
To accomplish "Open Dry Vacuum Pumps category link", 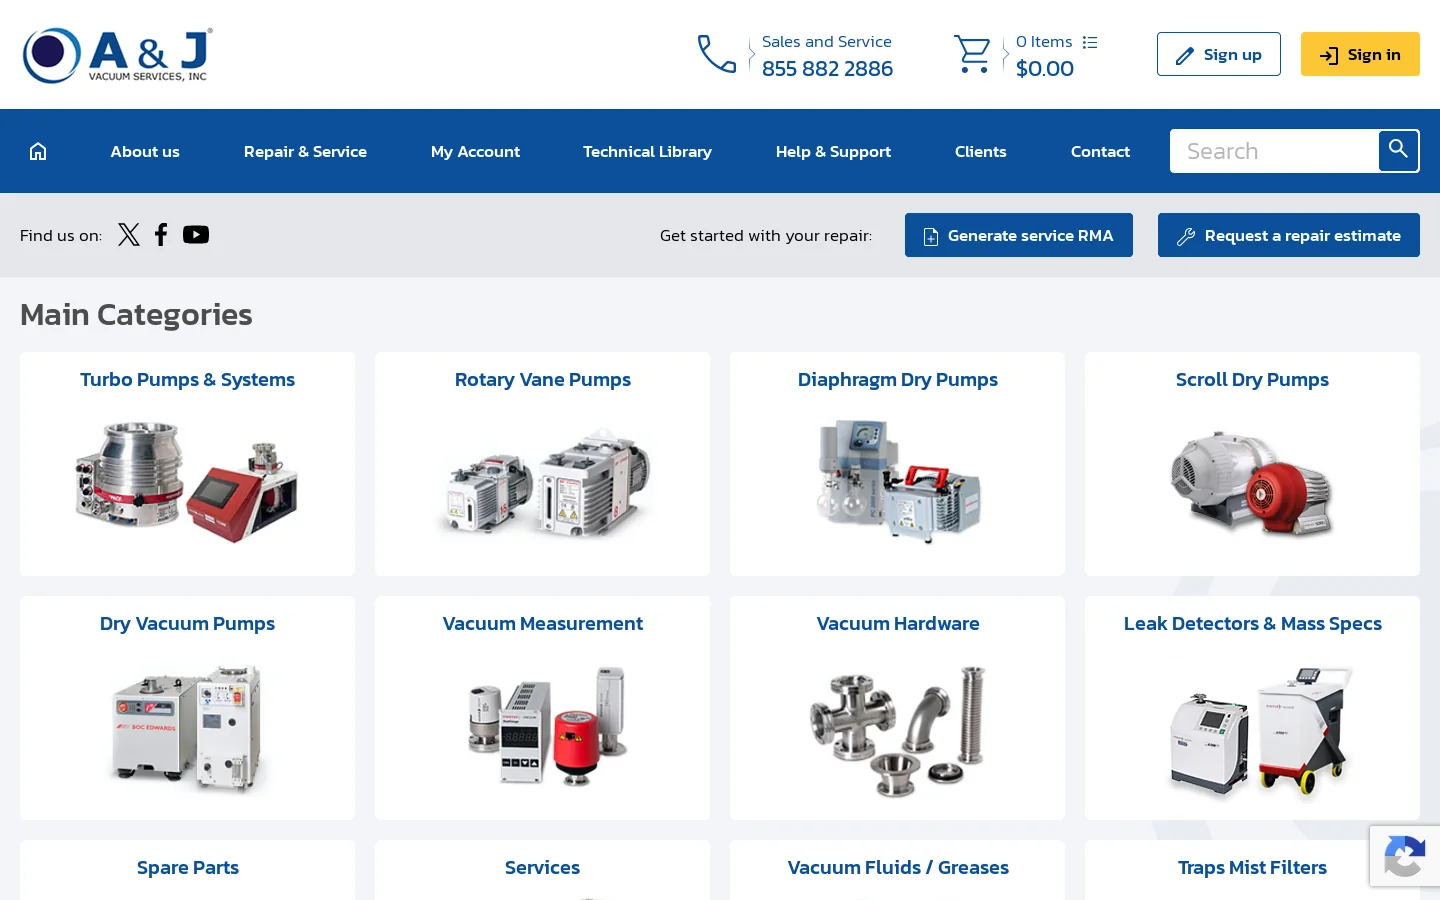I will tap(187, 624).
